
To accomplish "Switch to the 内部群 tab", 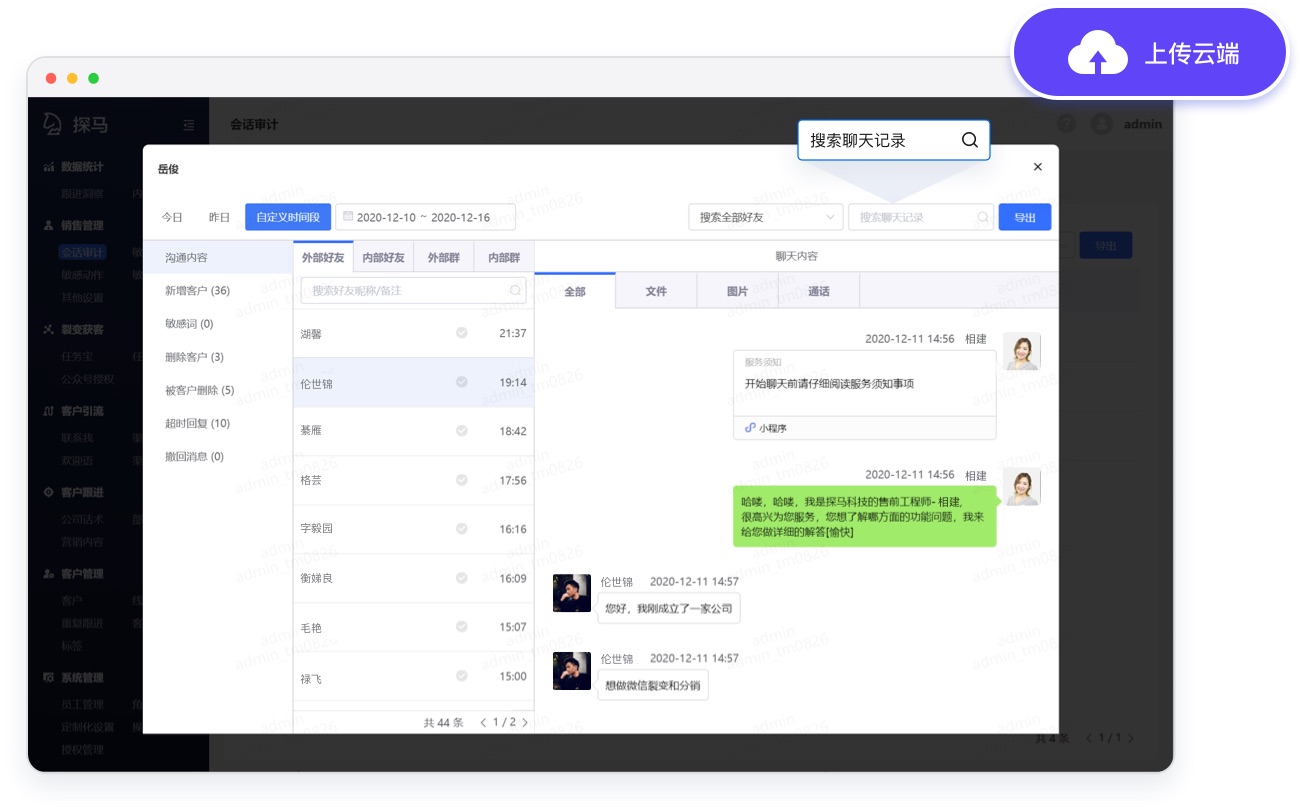I will [x=503, y=257].
